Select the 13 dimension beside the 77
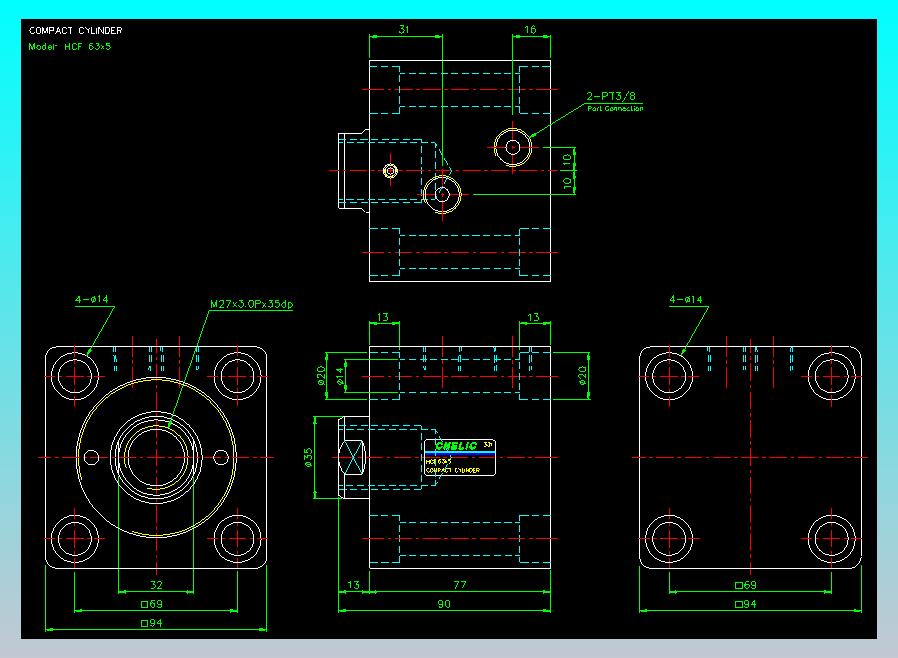 point(353,585)
